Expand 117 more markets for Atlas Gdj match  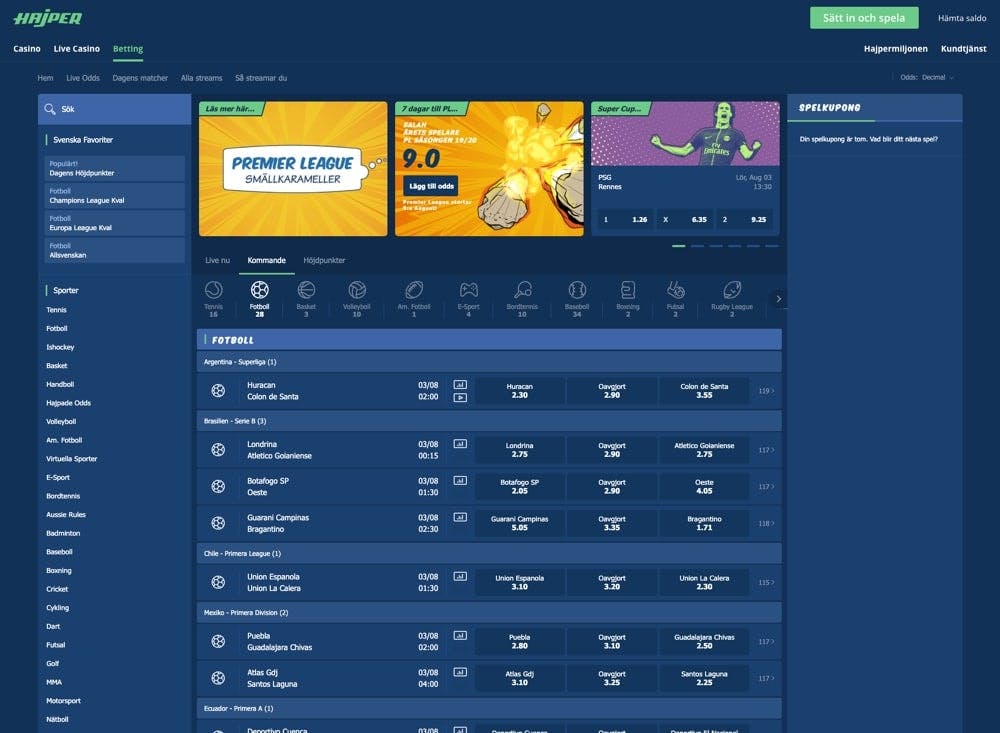766,679
